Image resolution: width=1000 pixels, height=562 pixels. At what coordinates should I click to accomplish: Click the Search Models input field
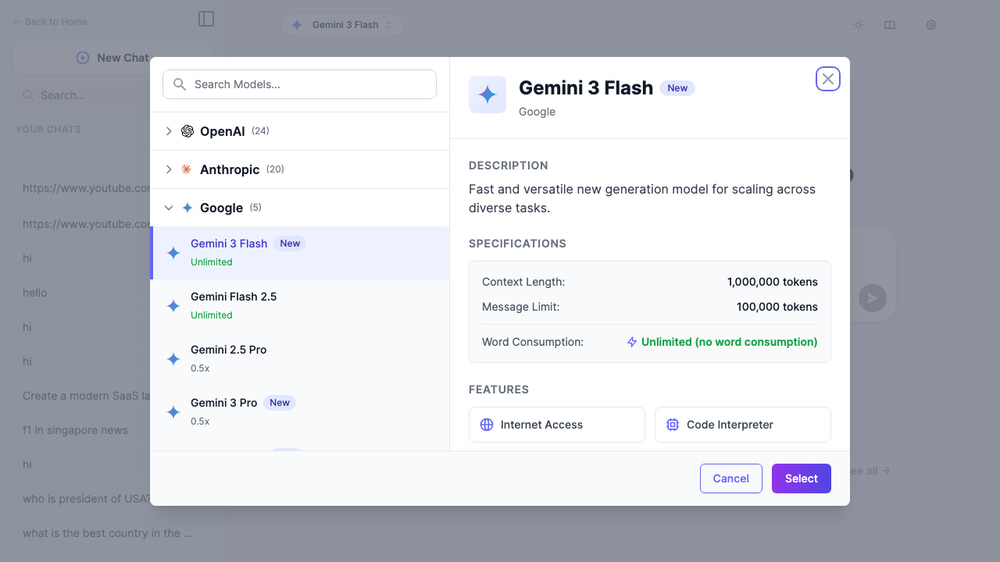click(300, 84)
